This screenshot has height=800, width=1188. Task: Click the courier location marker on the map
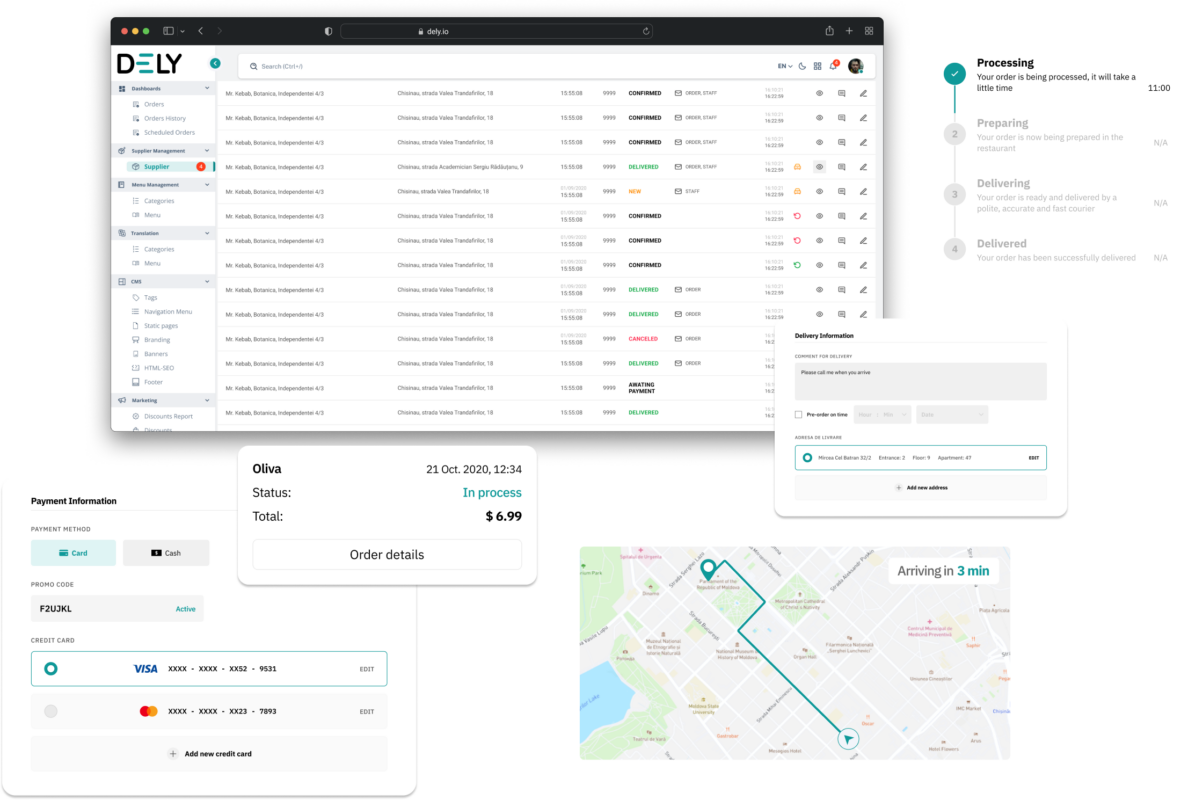848,739
